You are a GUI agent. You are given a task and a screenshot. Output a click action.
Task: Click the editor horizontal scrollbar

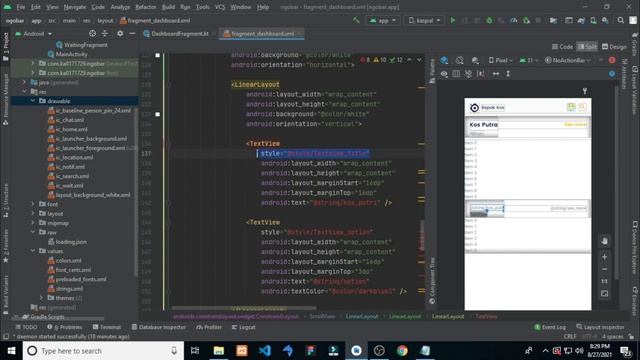click(244, 308)
